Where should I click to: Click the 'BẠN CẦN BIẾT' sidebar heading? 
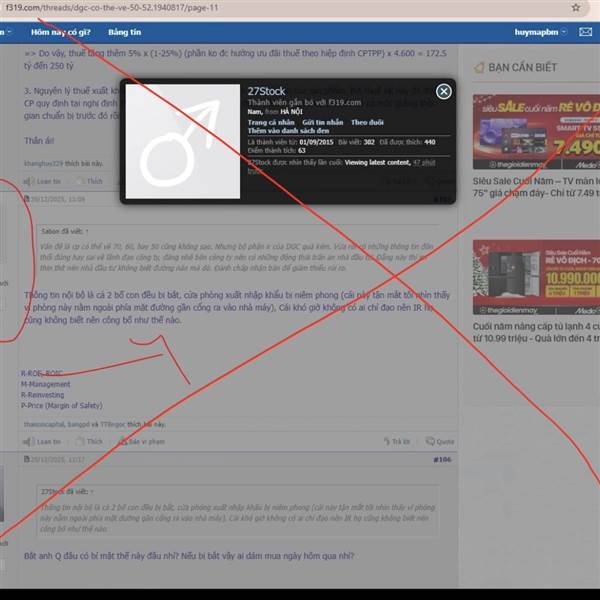522,68
